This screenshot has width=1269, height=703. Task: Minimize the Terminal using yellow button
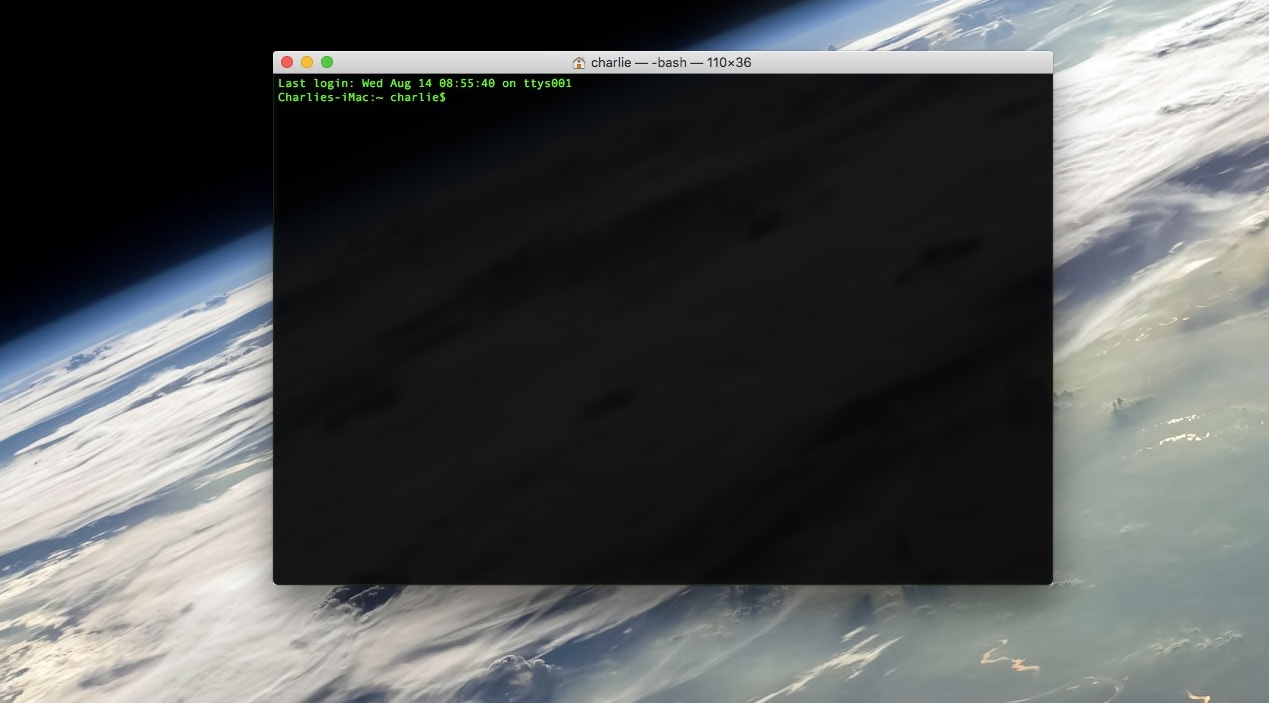[307, 62]
